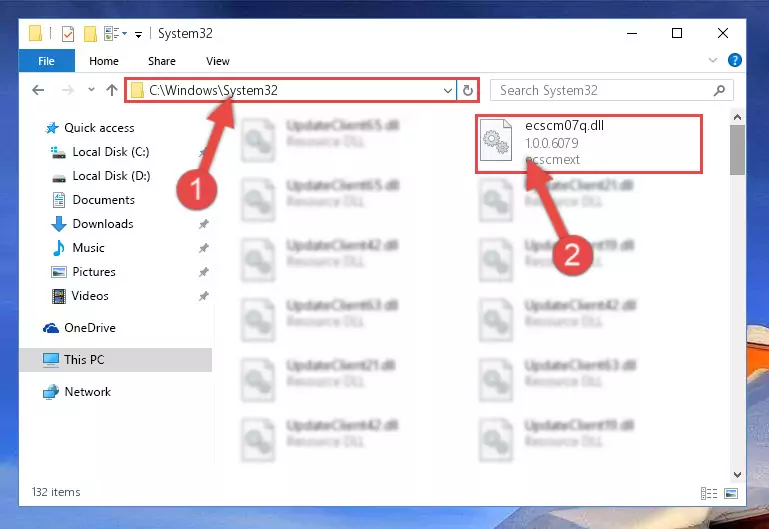Click the New folder quick access icon

(90, 34)
